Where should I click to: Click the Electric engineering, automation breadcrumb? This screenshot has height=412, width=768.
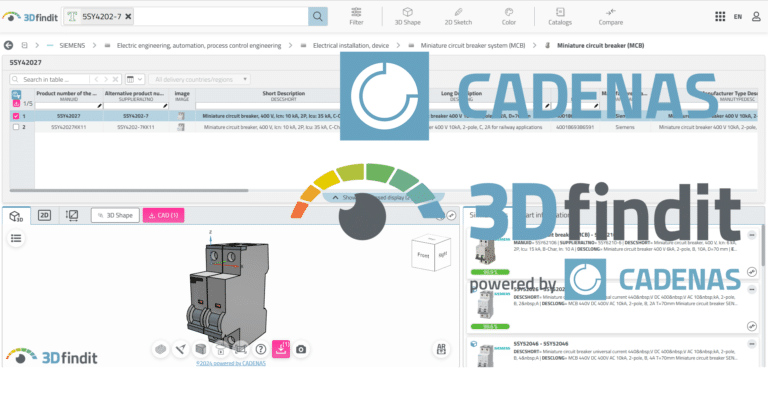click(x=199, y=45)
